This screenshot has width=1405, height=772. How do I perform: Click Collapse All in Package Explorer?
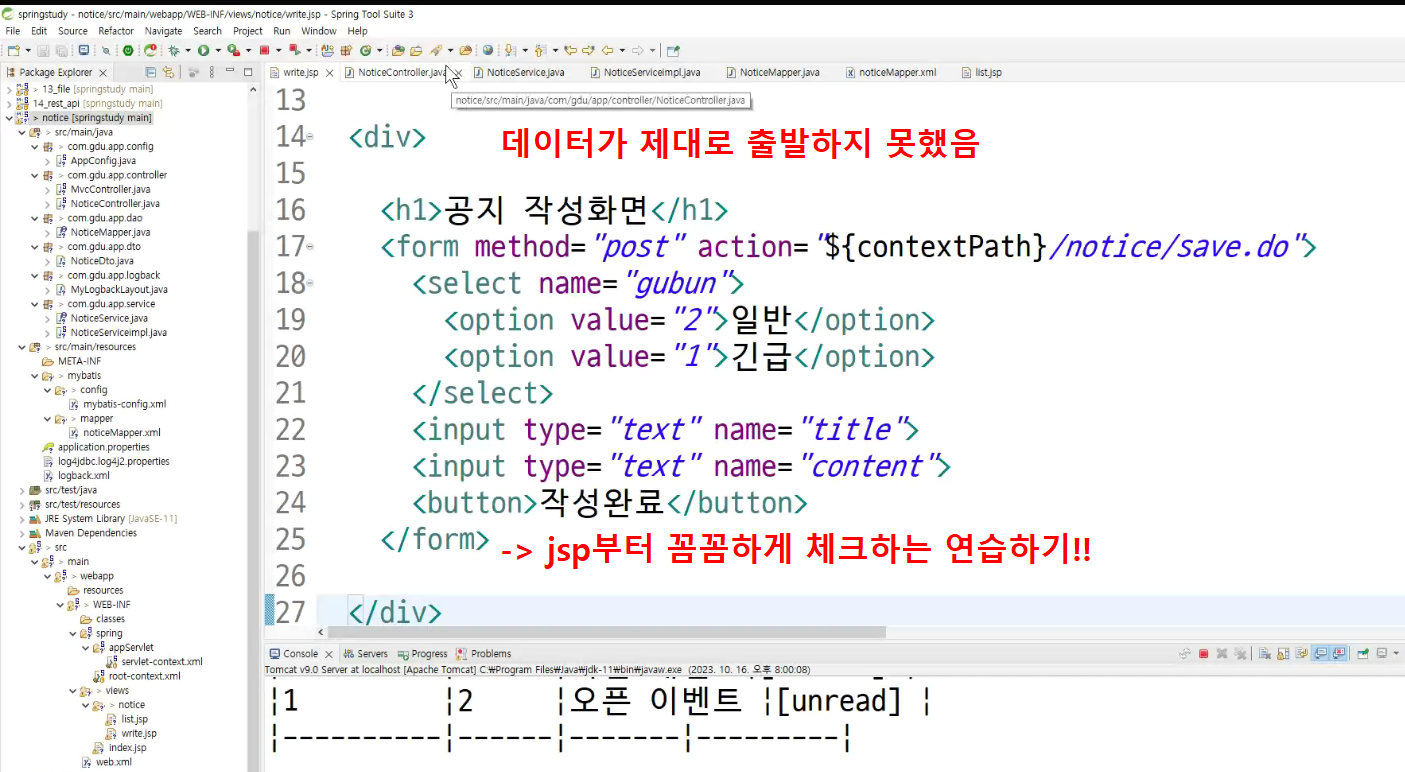click(x=151, y=72)
